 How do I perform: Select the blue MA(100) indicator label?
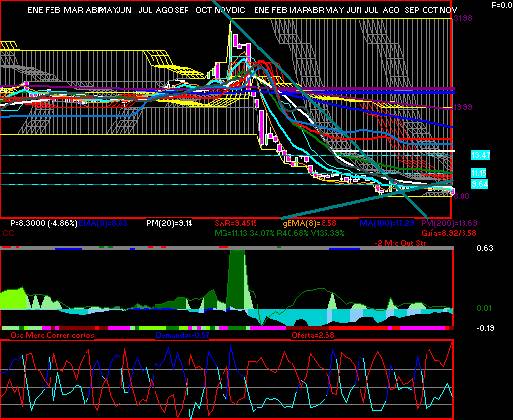(387, 223)
